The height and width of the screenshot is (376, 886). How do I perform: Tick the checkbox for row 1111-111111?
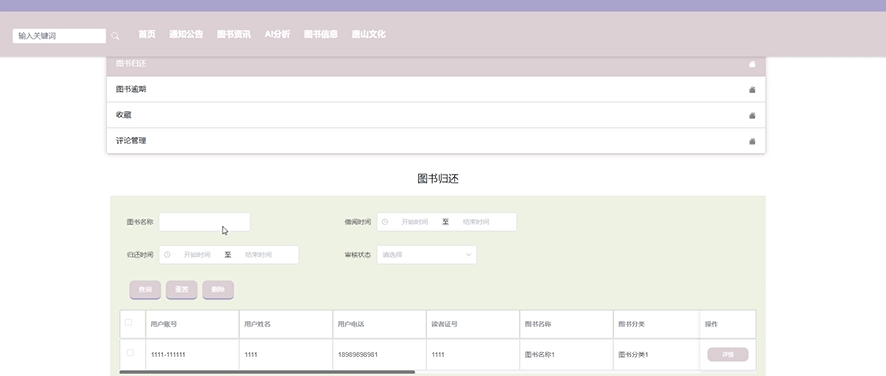tap(130, 352)
